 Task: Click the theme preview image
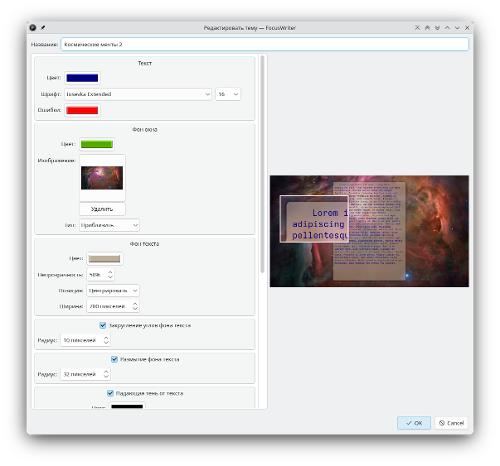click(x=369, y=231)
